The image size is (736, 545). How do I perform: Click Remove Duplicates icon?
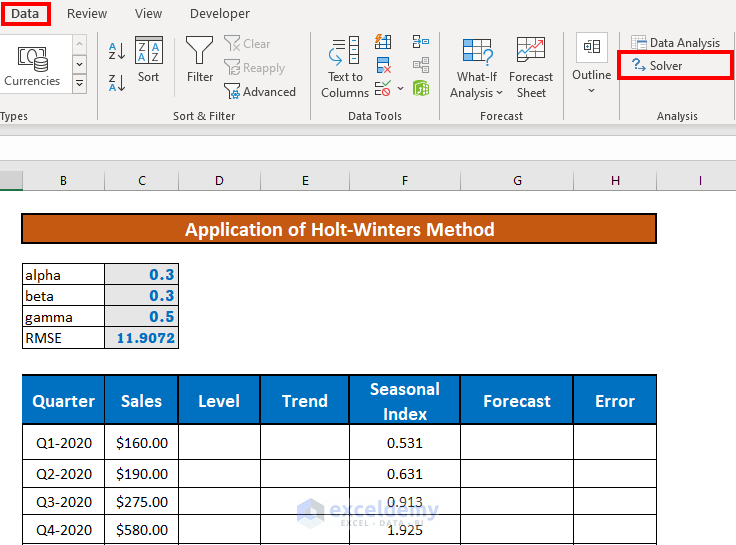383,65
